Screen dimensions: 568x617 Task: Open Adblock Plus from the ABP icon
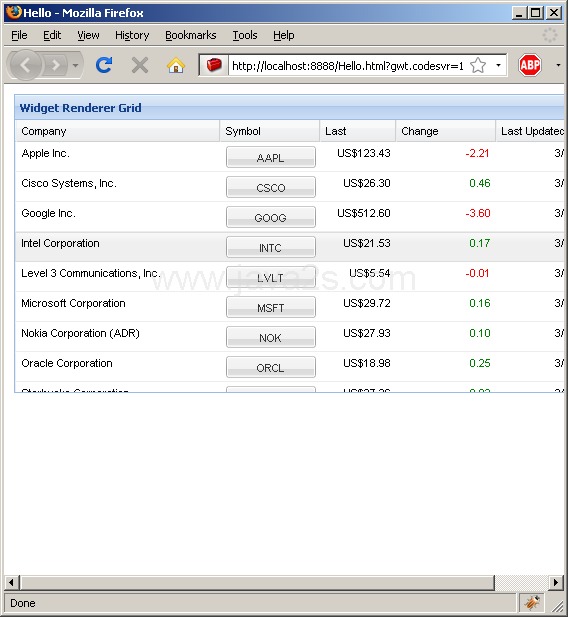click(530, 65)
